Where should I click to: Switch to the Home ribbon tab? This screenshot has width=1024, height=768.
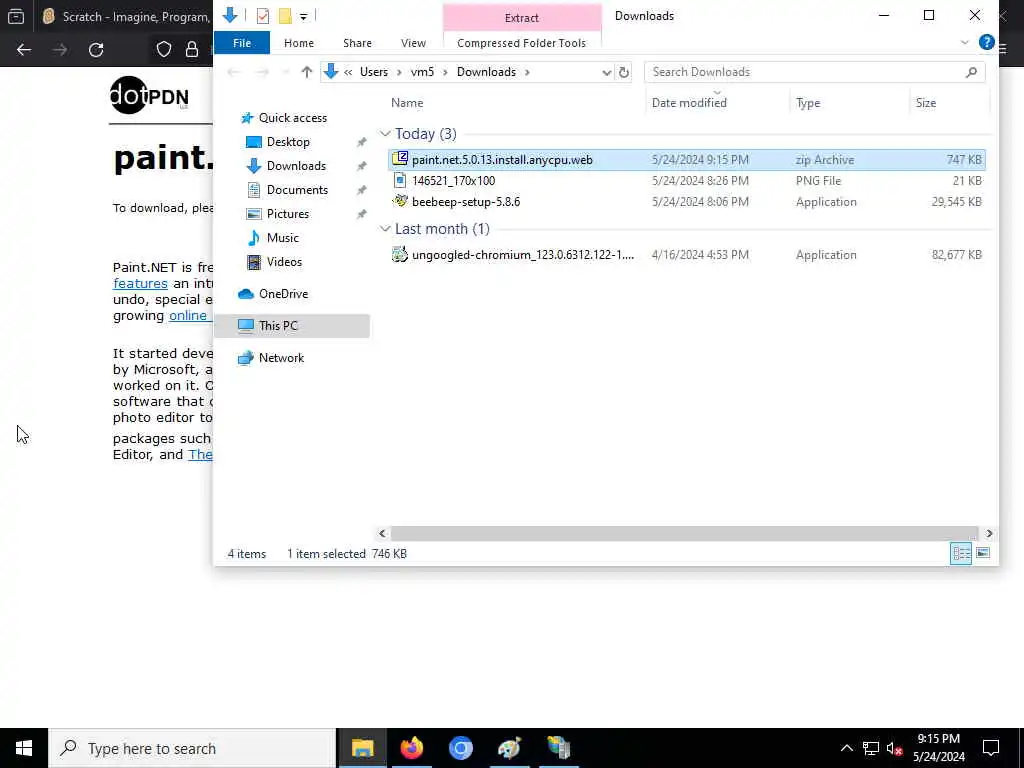298,43
